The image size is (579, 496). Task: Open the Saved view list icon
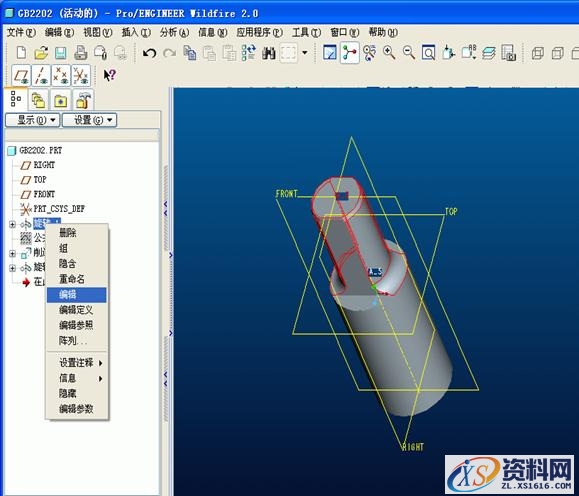coord(468,53)
